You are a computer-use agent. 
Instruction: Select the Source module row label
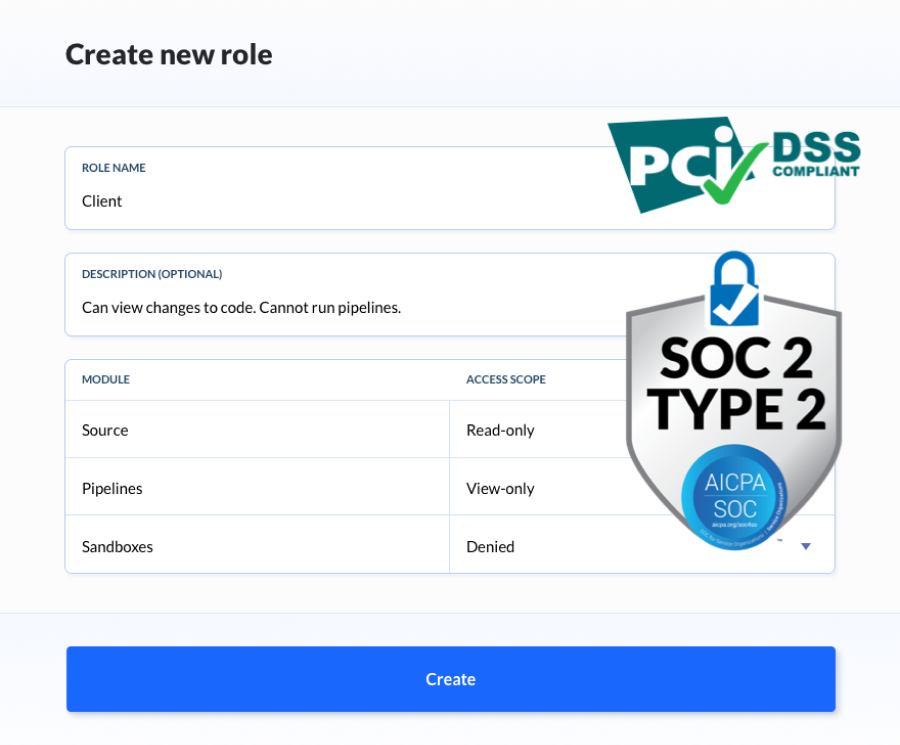pos(105,430)
